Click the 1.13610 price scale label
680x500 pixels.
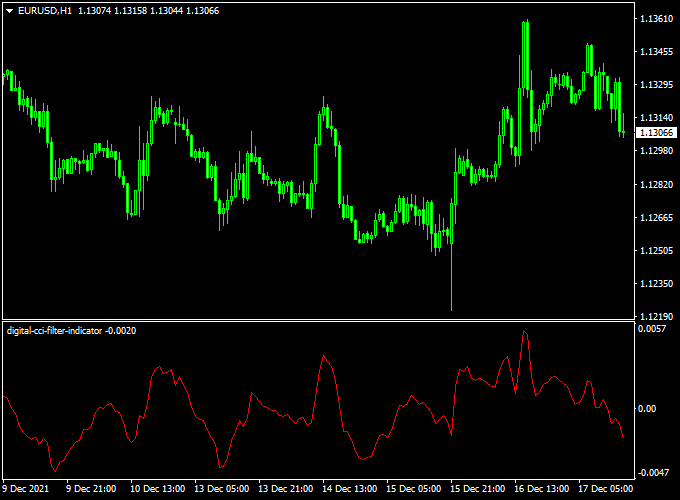tap(657, 19)
